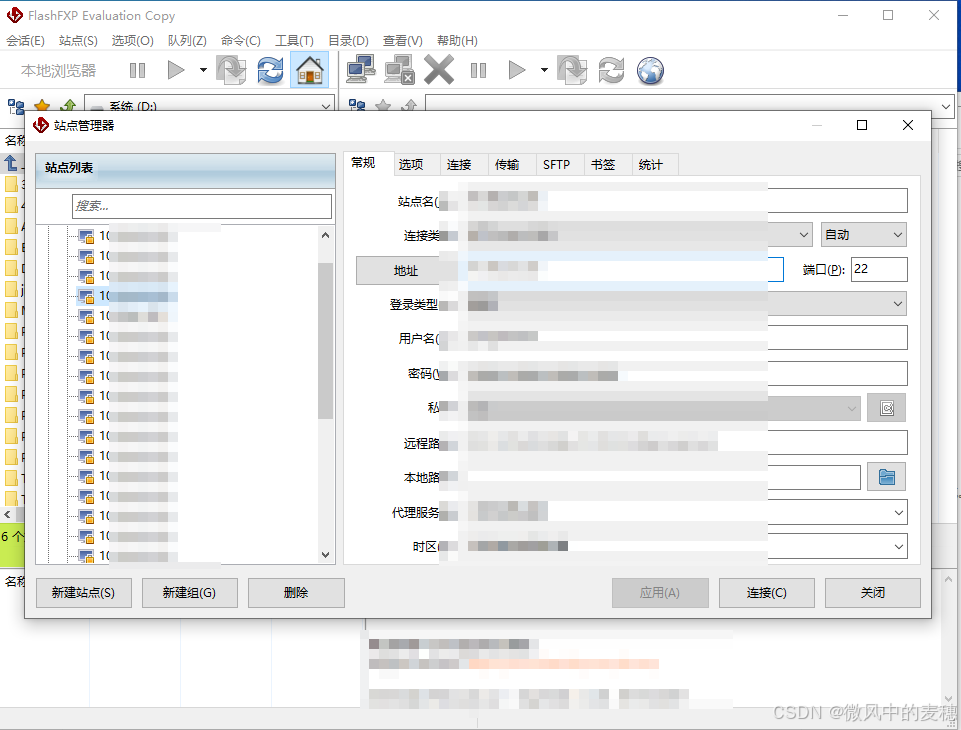Click local browser pause icon

(x=137, y=70)
